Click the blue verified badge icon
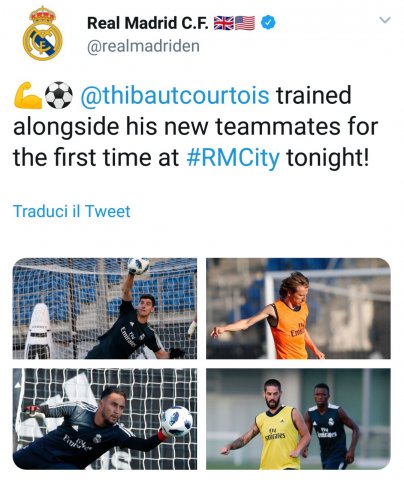 click(x=268, y=22)
